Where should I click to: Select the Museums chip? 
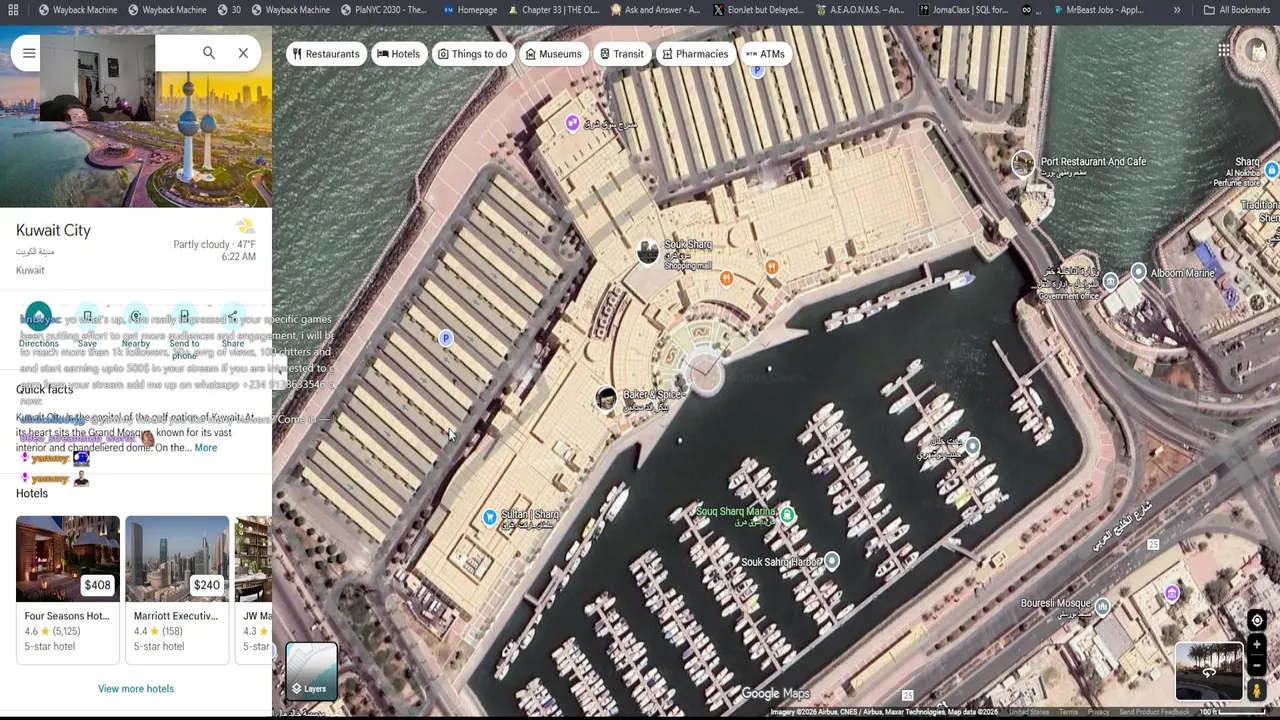[x=553, y=54]
